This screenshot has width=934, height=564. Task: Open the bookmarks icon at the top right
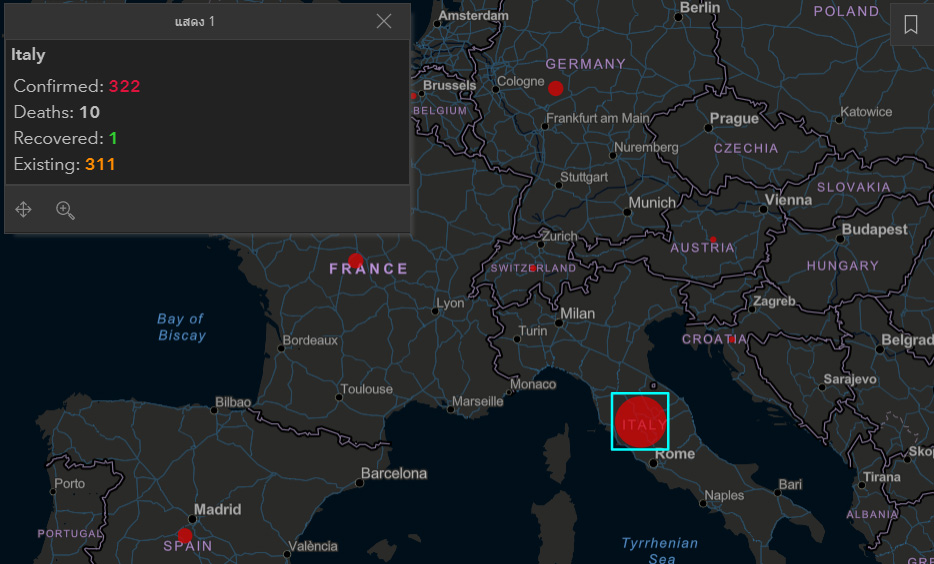click(910, 25)
